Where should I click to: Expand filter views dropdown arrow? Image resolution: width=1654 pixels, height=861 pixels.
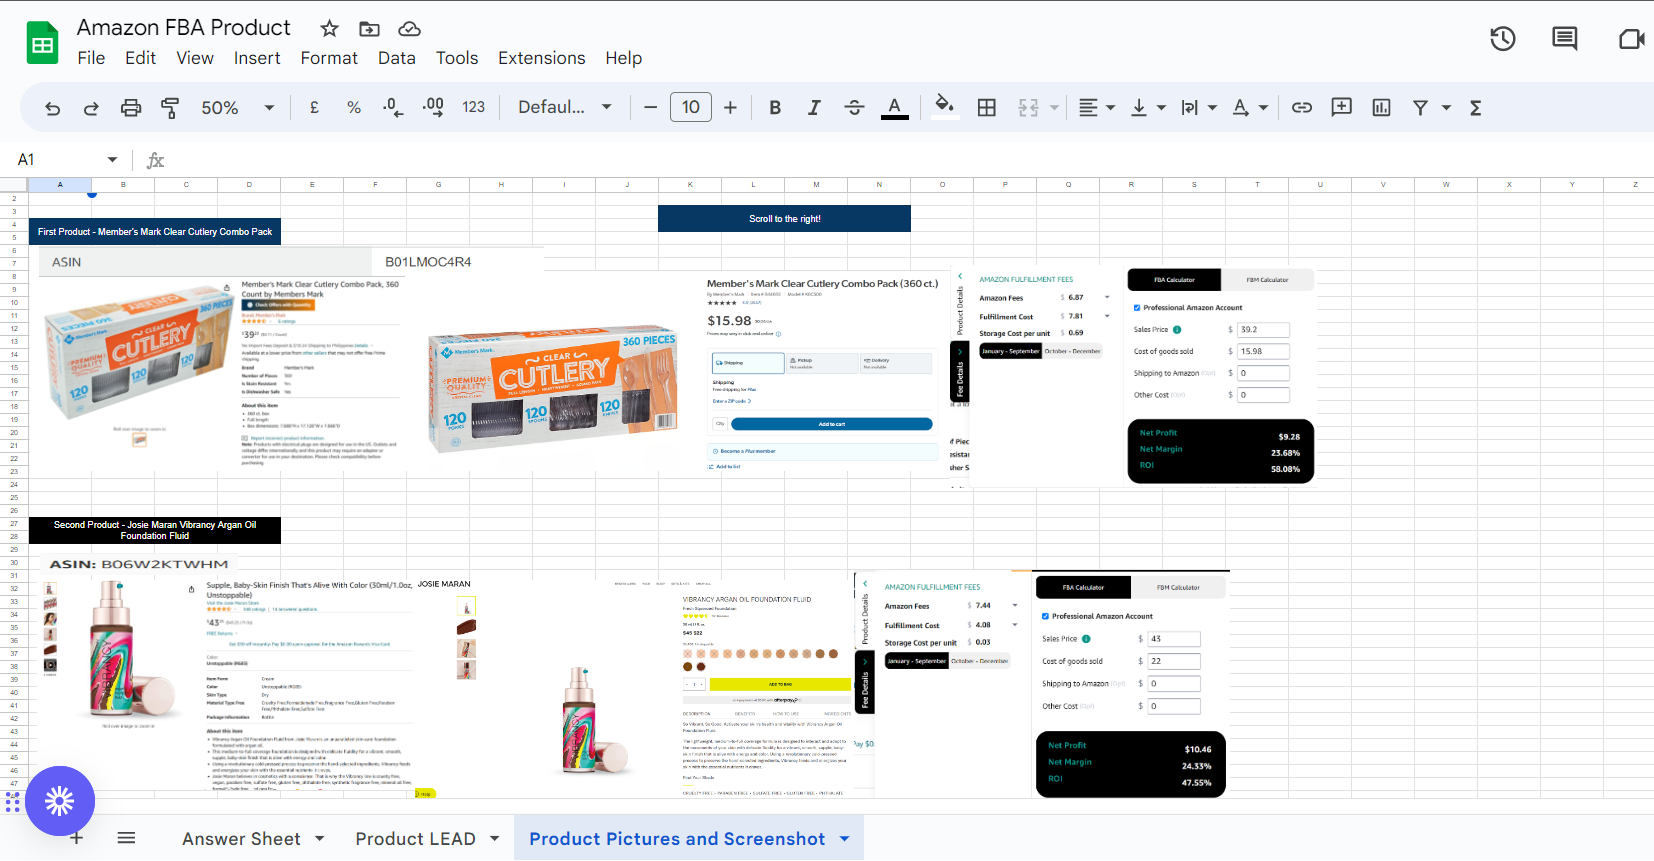click(x=1446, y=107)
